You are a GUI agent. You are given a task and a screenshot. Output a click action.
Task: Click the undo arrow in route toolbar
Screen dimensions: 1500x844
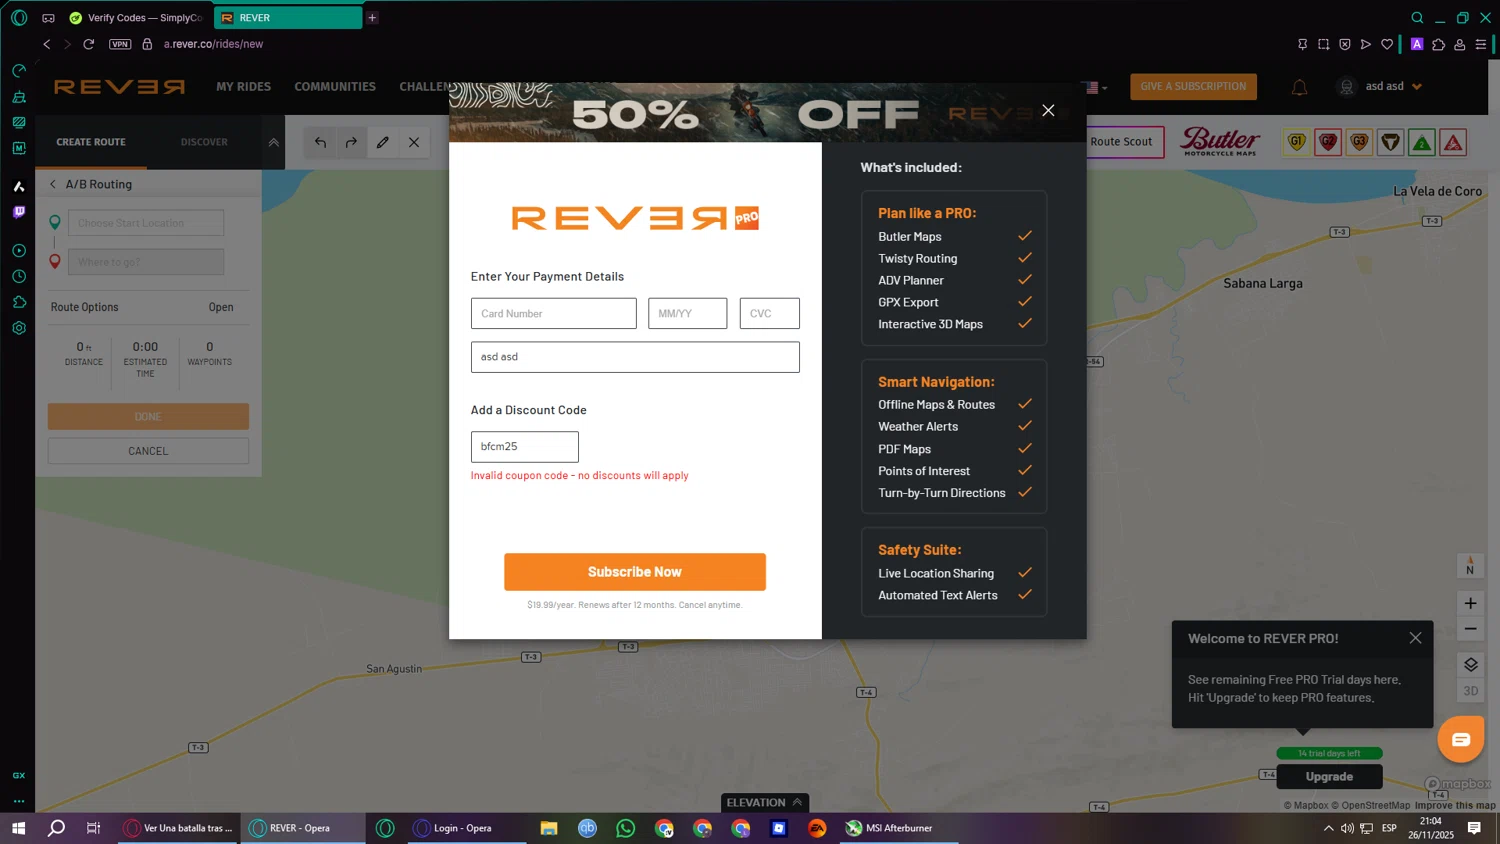click(320, 142)
